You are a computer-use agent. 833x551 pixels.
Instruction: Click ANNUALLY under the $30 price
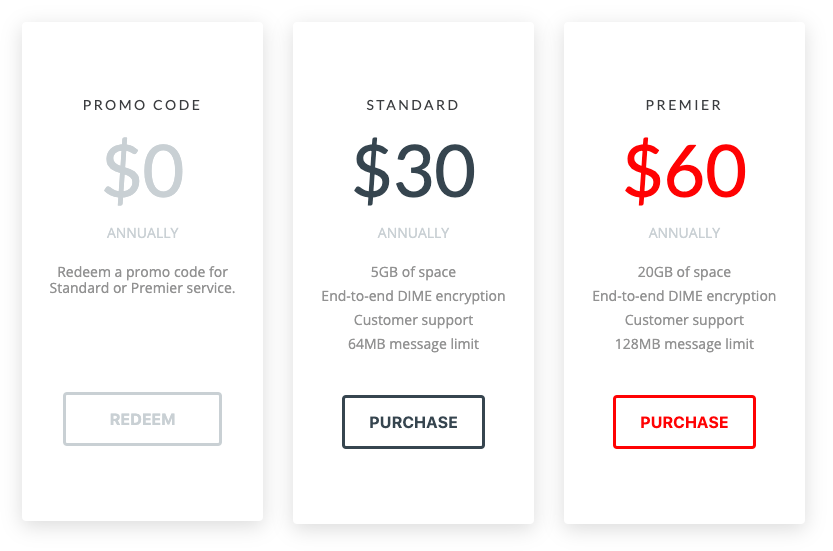pyautogui.click(x=413, y=233)
